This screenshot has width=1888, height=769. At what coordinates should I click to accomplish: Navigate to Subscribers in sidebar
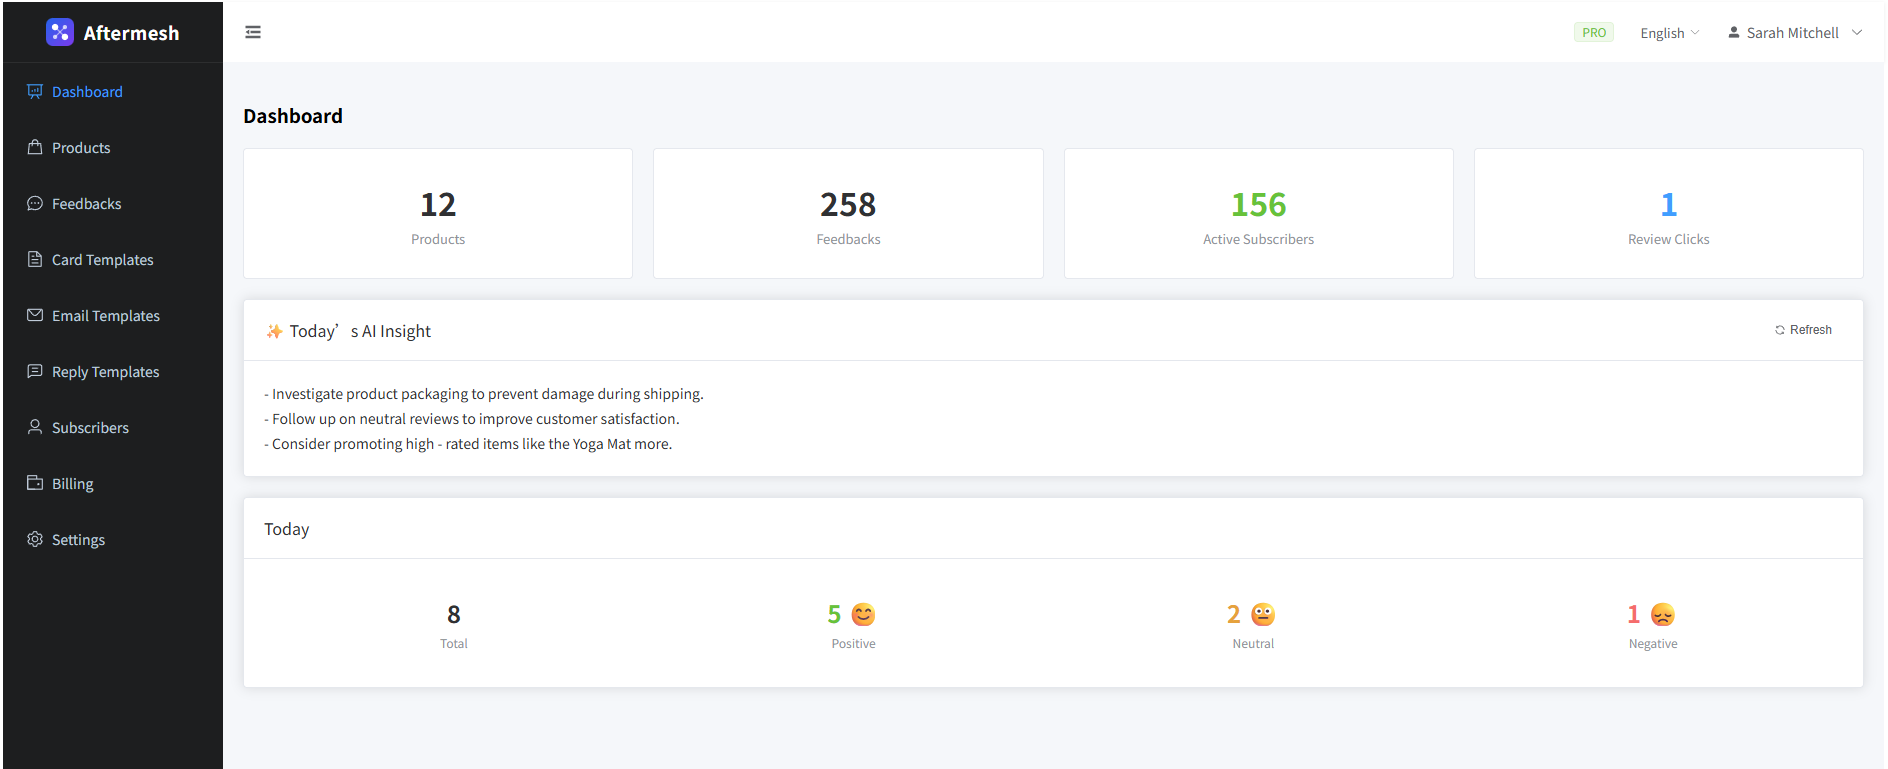click(113, 427)
